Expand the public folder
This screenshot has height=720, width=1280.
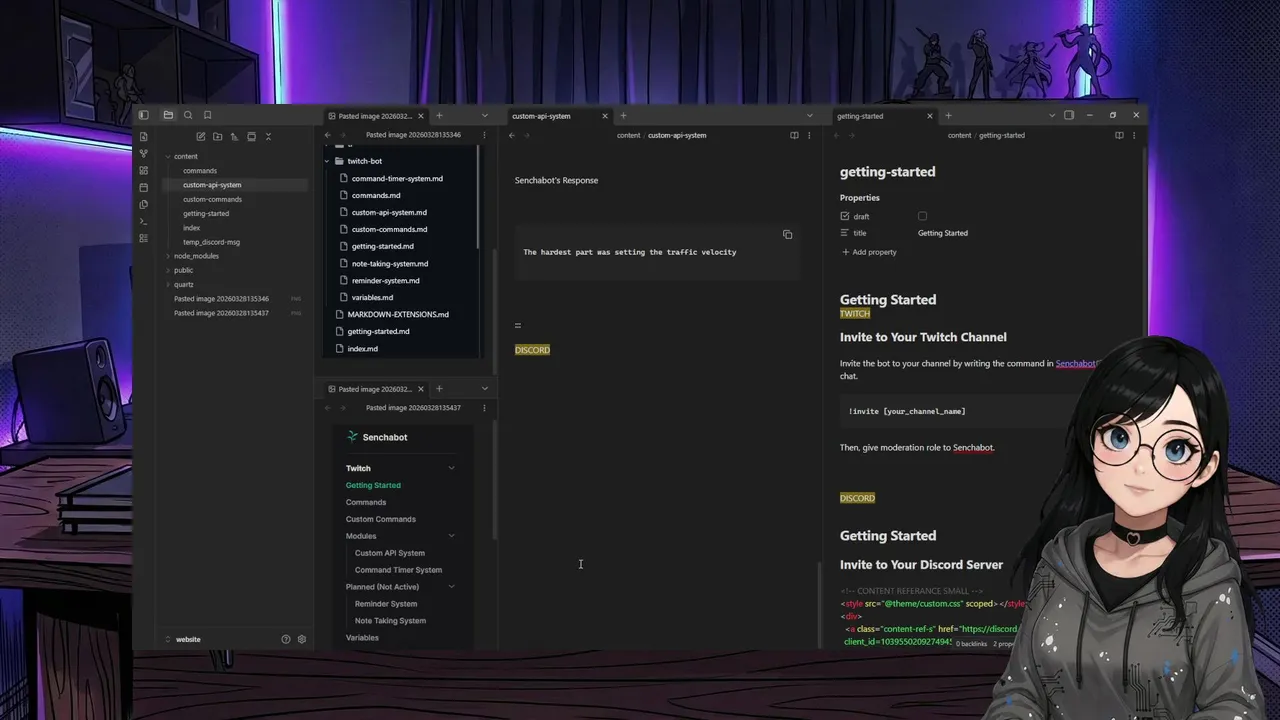(168, 270)
